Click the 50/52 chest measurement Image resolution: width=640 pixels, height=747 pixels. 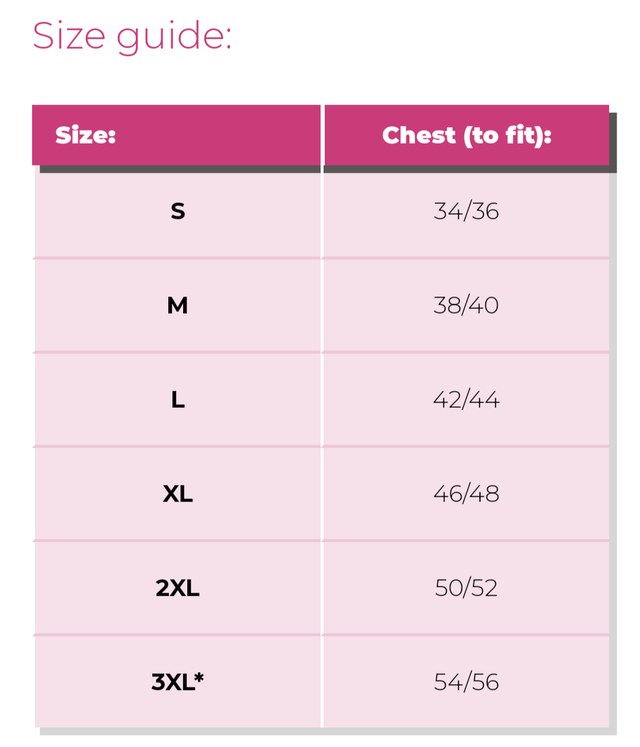coord(466,588)
